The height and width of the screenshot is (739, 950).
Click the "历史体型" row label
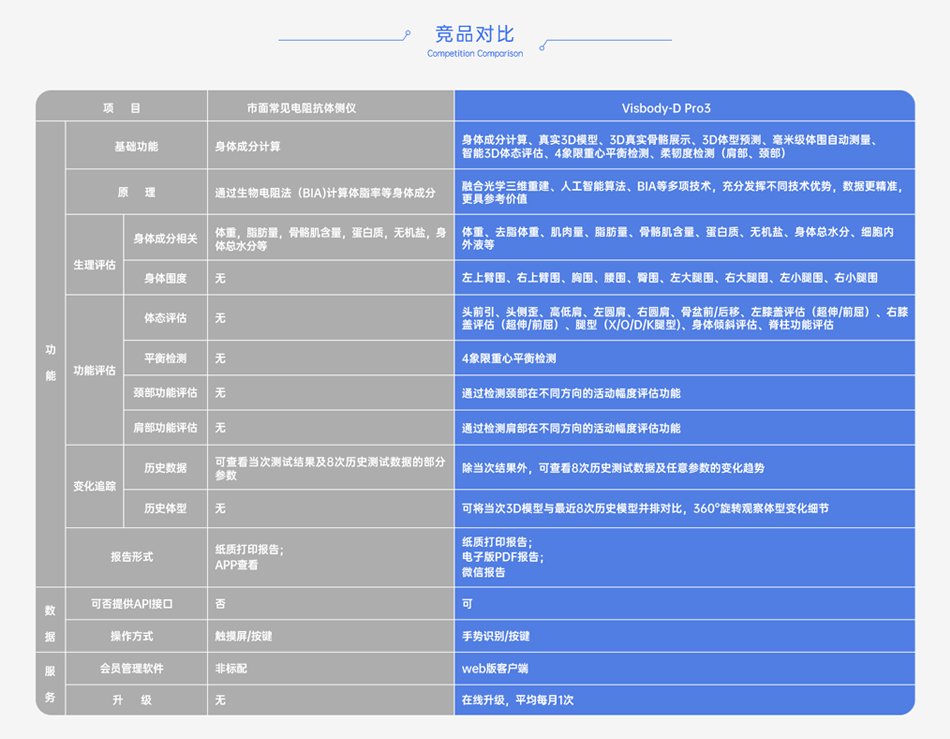pyautogui.click(x=165, y=508)
